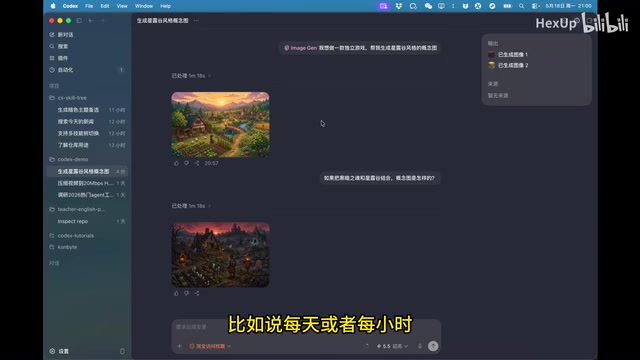This screenshot has height=360, width=640.
Task: Open the View menu
Action: (x=122, y=6)
